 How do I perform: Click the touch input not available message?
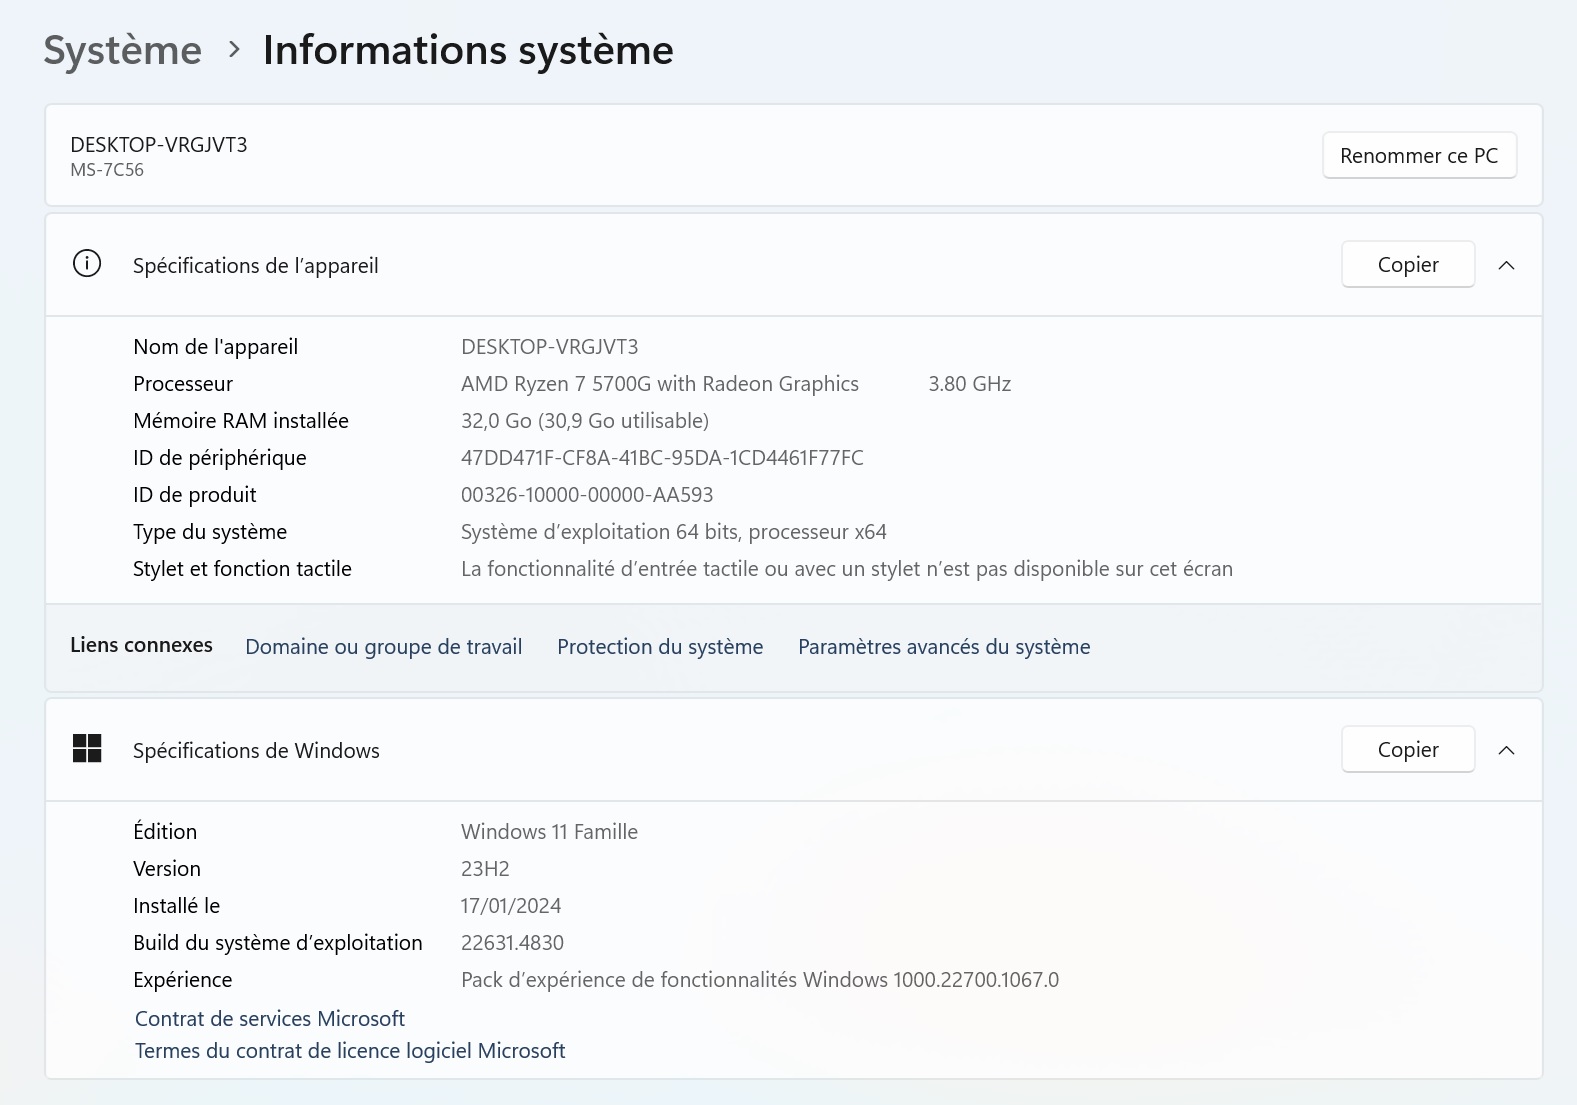tap(847, 569)
